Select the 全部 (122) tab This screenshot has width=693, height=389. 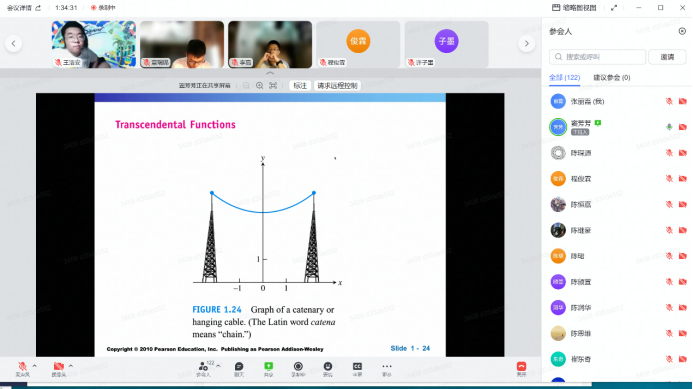point(564,78)
